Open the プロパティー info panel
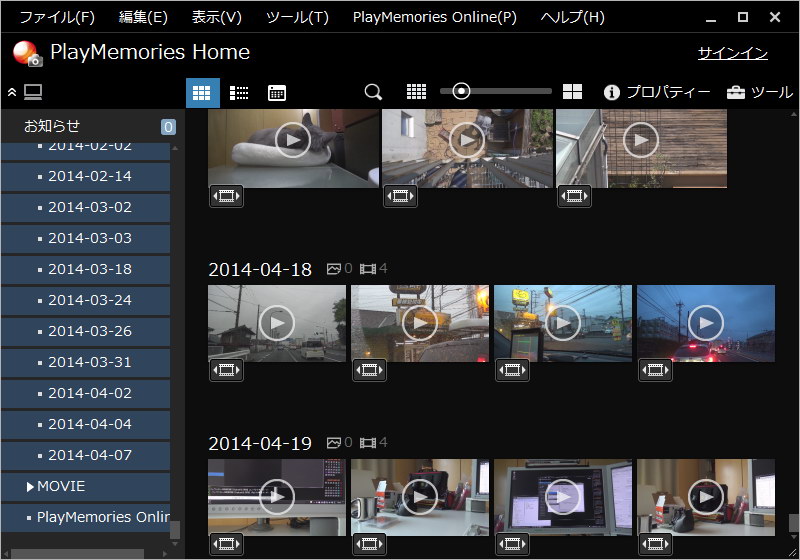The image size is (800, 560). (x=657, y=92)
